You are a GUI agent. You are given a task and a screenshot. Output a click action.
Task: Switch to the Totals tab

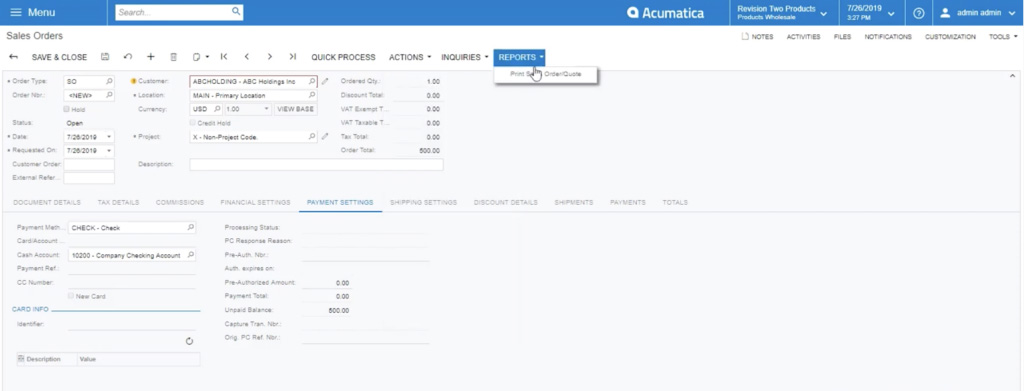click(675, 202)
